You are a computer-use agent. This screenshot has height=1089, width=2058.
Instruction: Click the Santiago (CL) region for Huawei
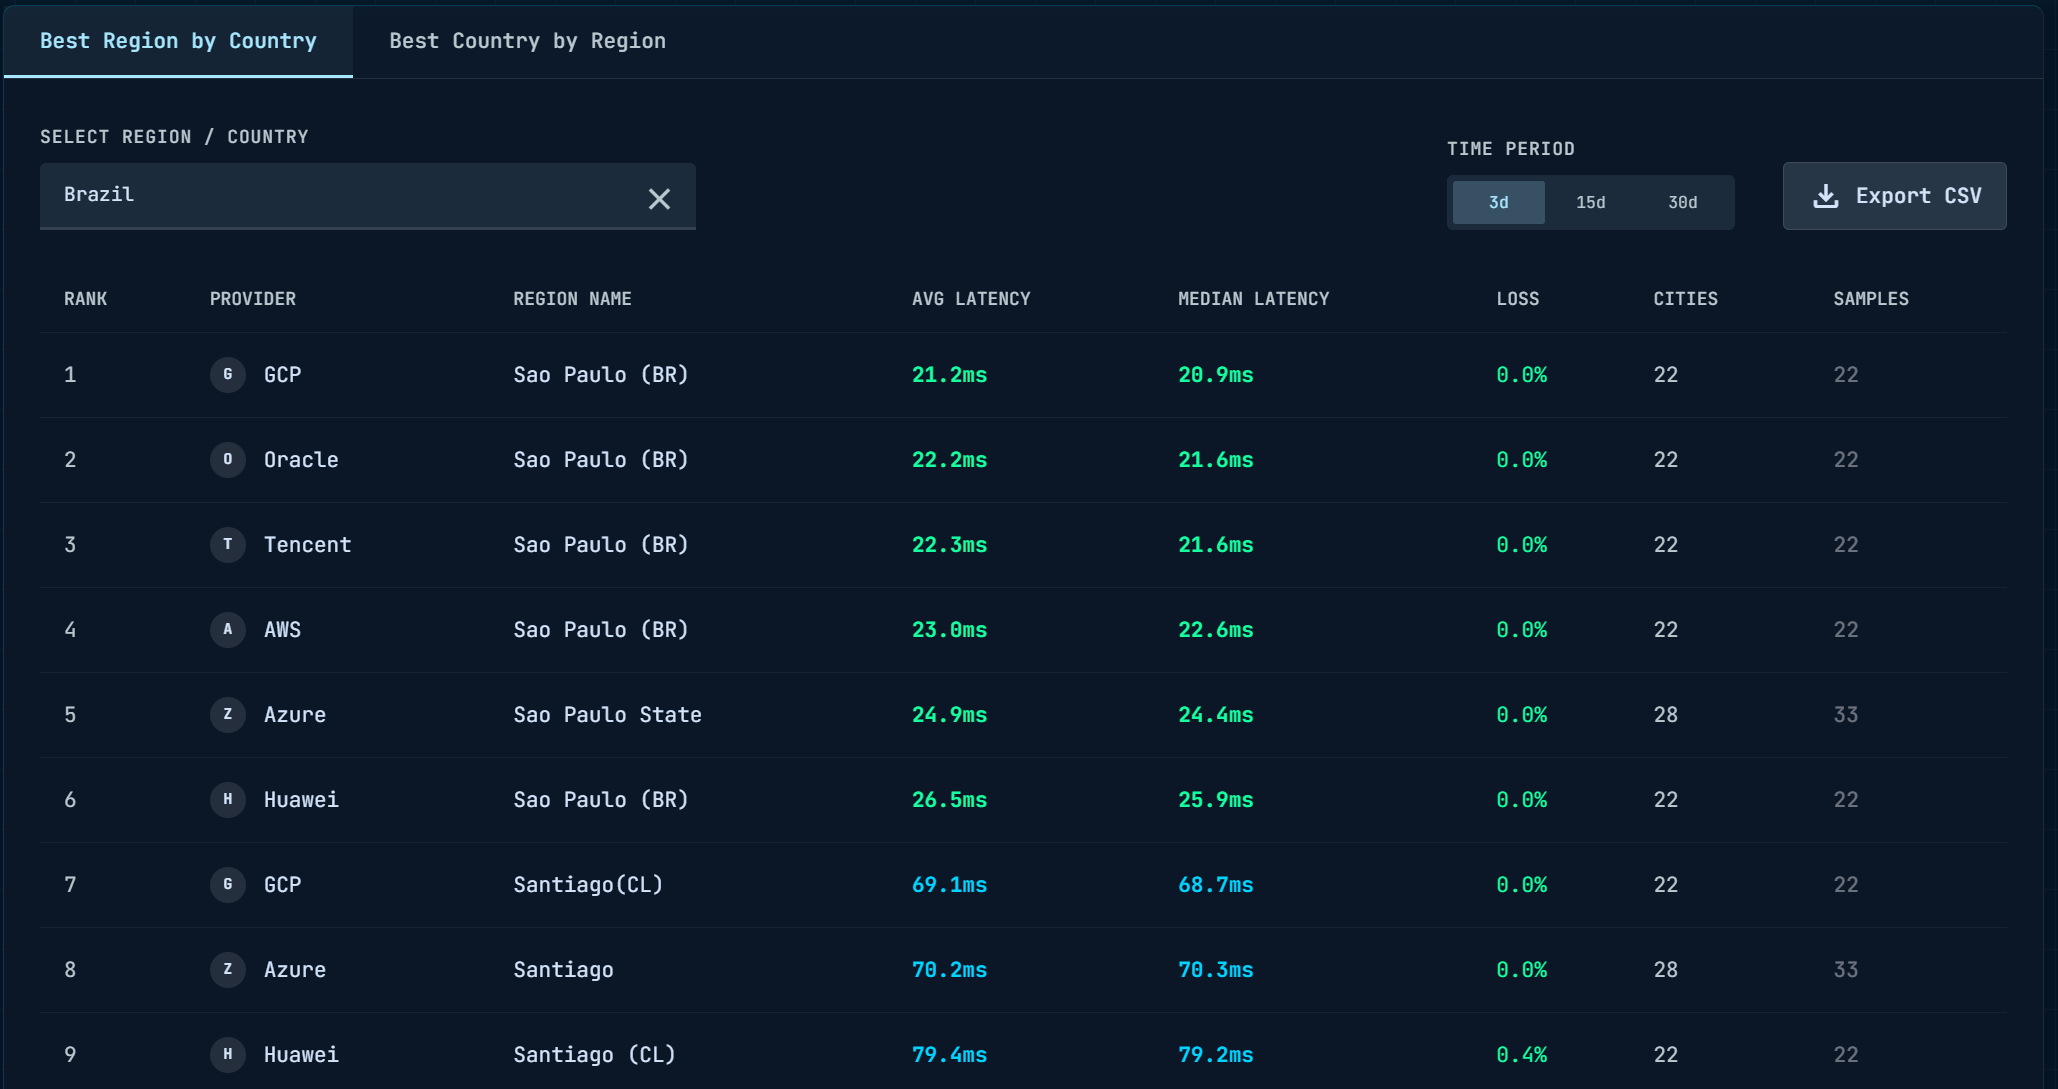[594, 1055]
